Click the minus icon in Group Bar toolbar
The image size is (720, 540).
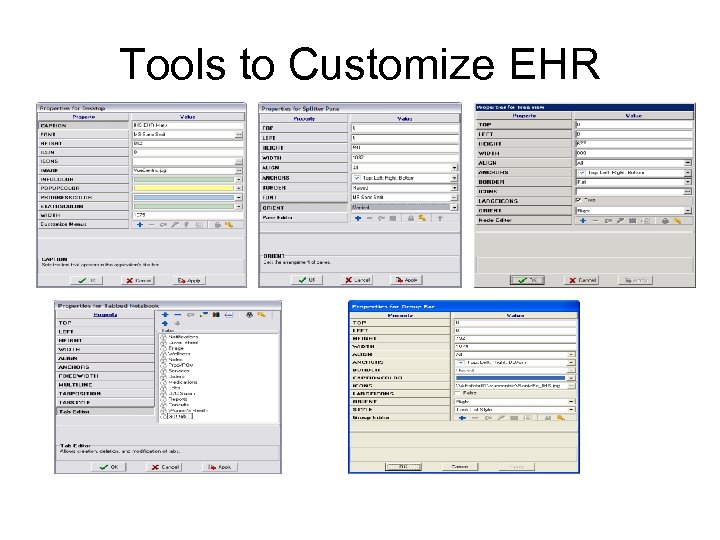[475, 418]
